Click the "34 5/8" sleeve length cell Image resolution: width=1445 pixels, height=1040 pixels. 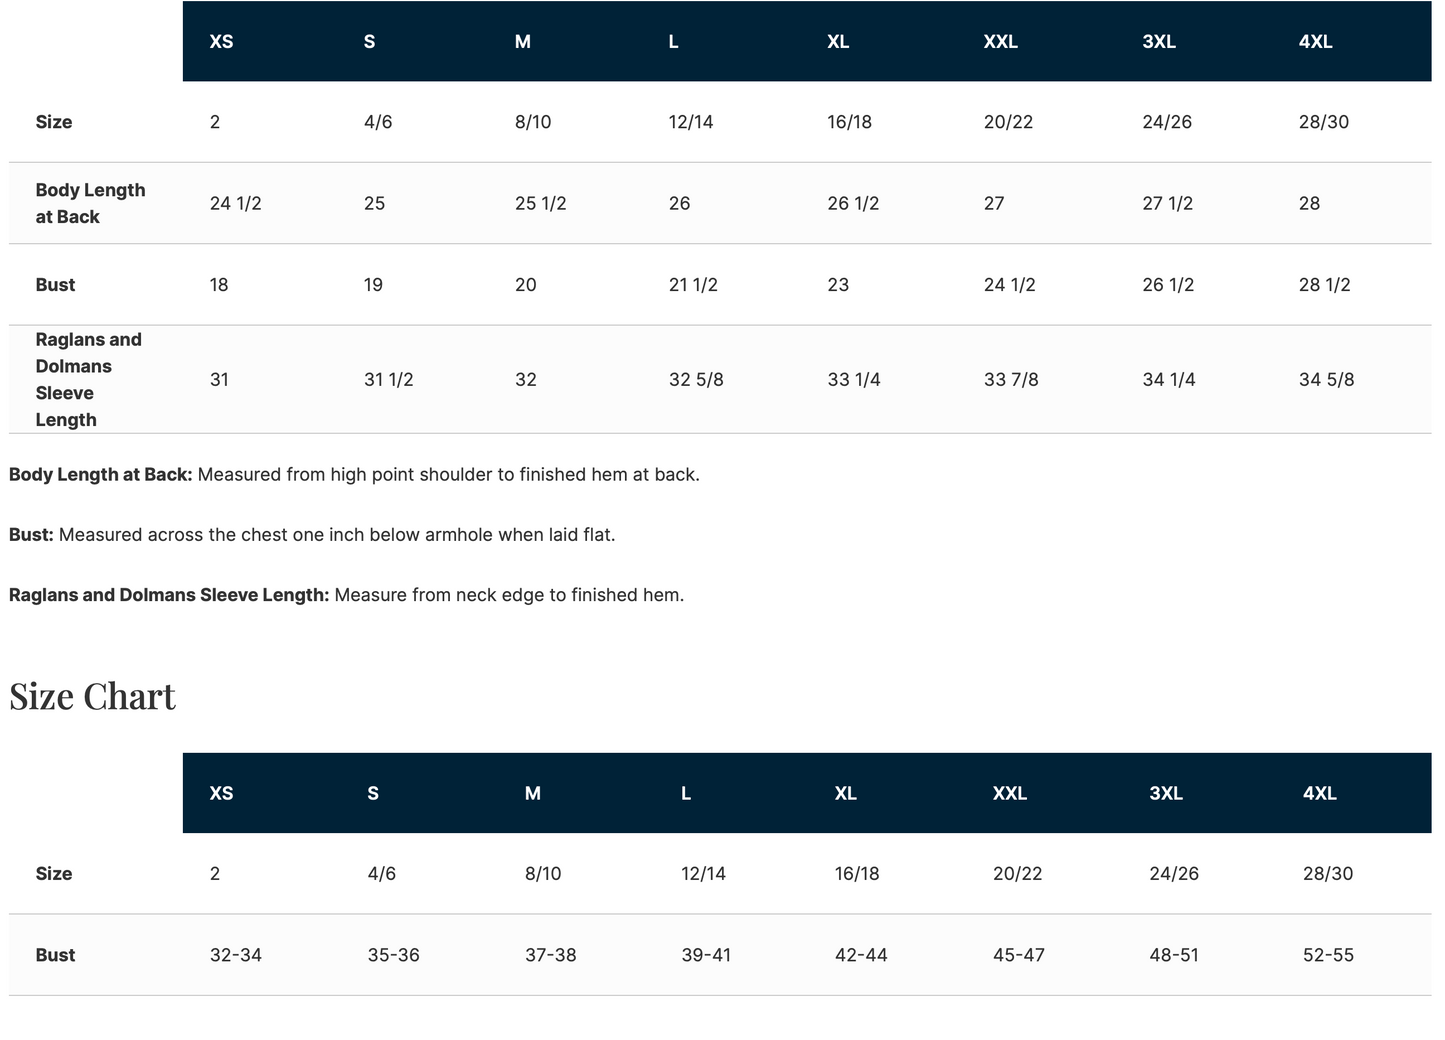pos(1326,380)
